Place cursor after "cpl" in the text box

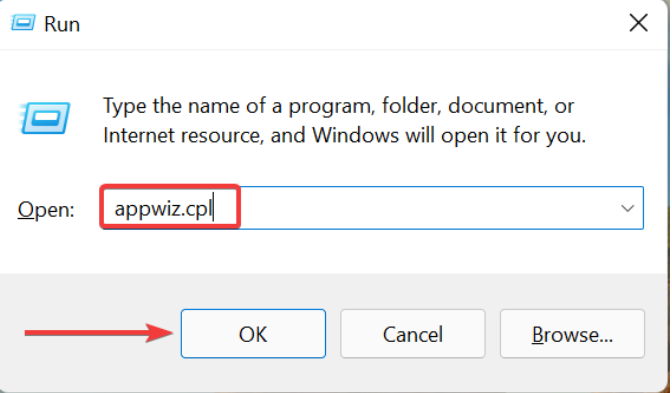[213, 209]
